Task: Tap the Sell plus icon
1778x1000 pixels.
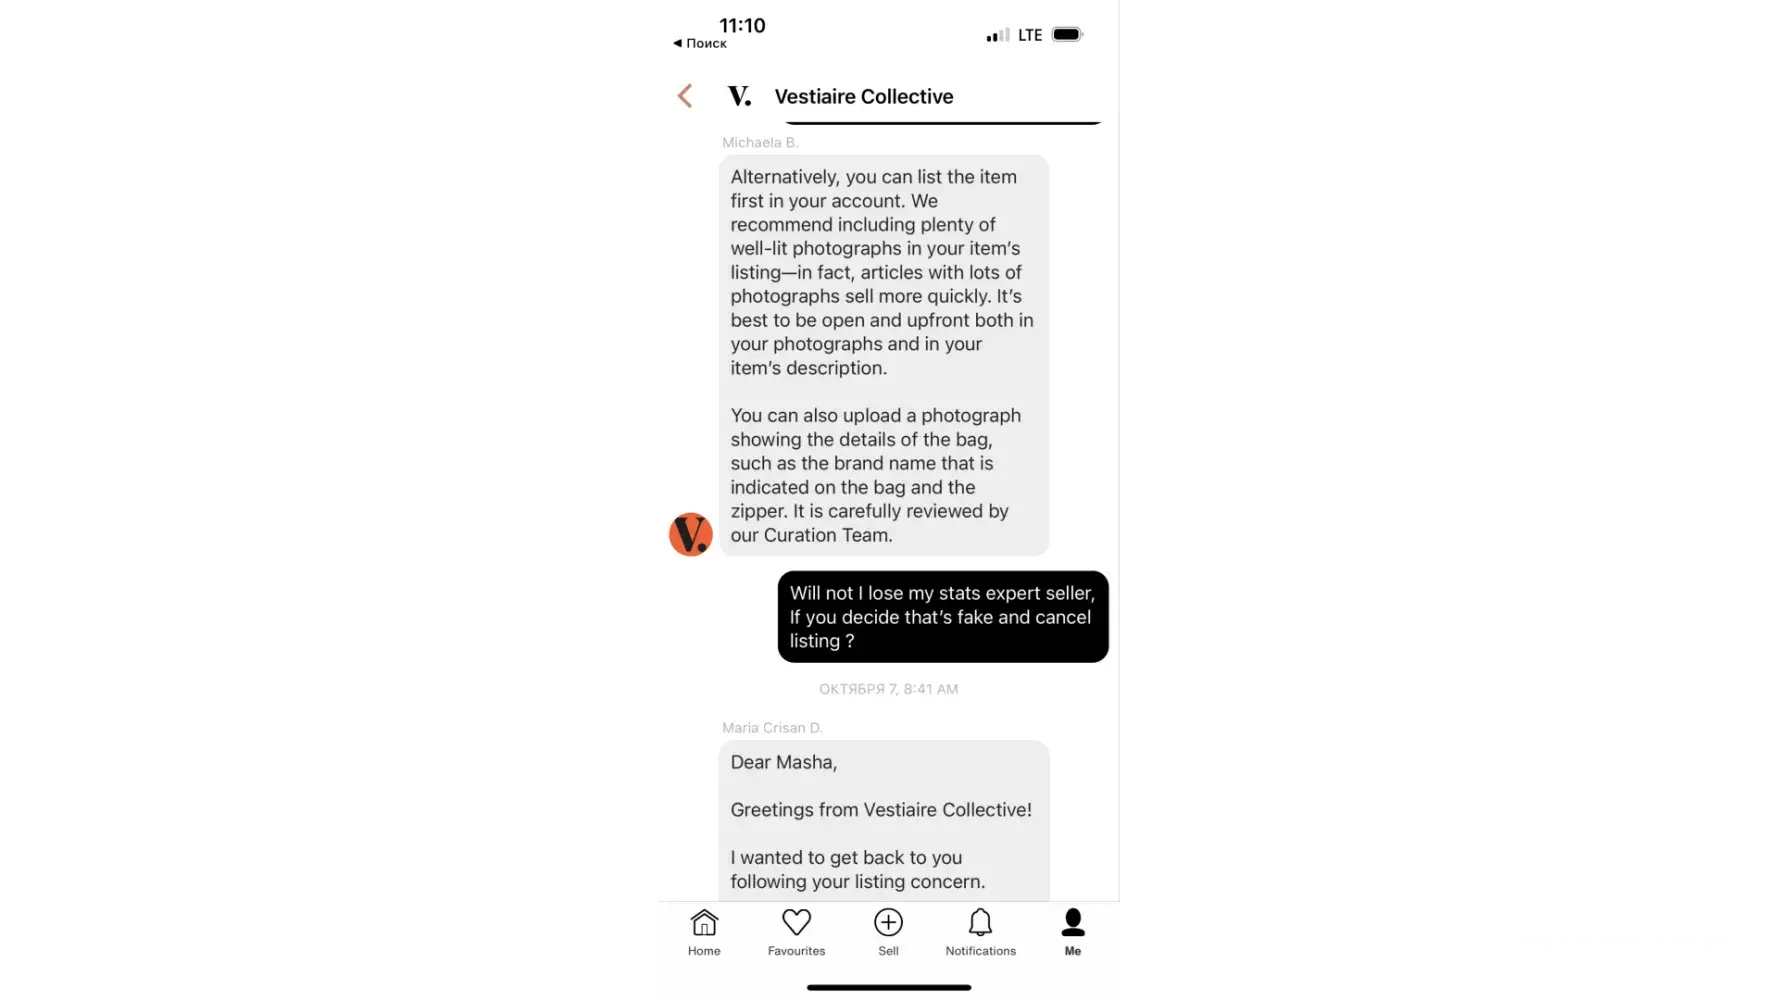Action: point(888,922)
